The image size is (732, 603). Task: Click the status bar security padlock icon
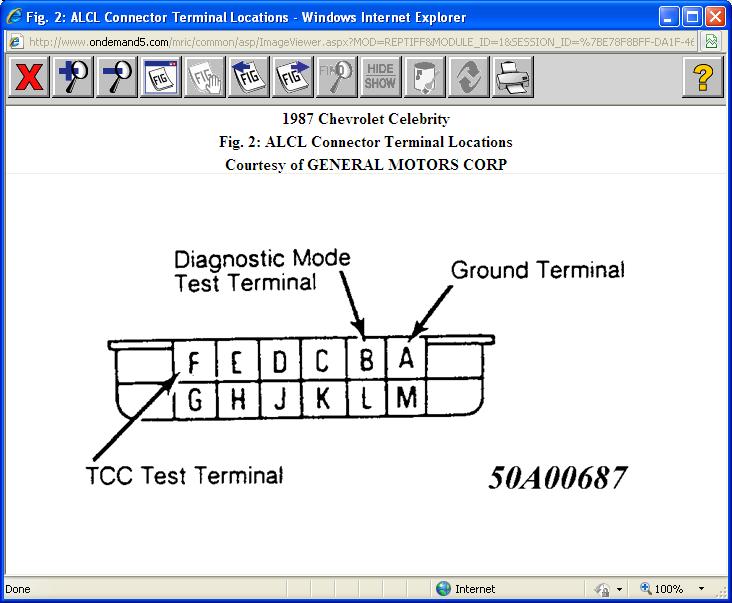coord(602,589)
